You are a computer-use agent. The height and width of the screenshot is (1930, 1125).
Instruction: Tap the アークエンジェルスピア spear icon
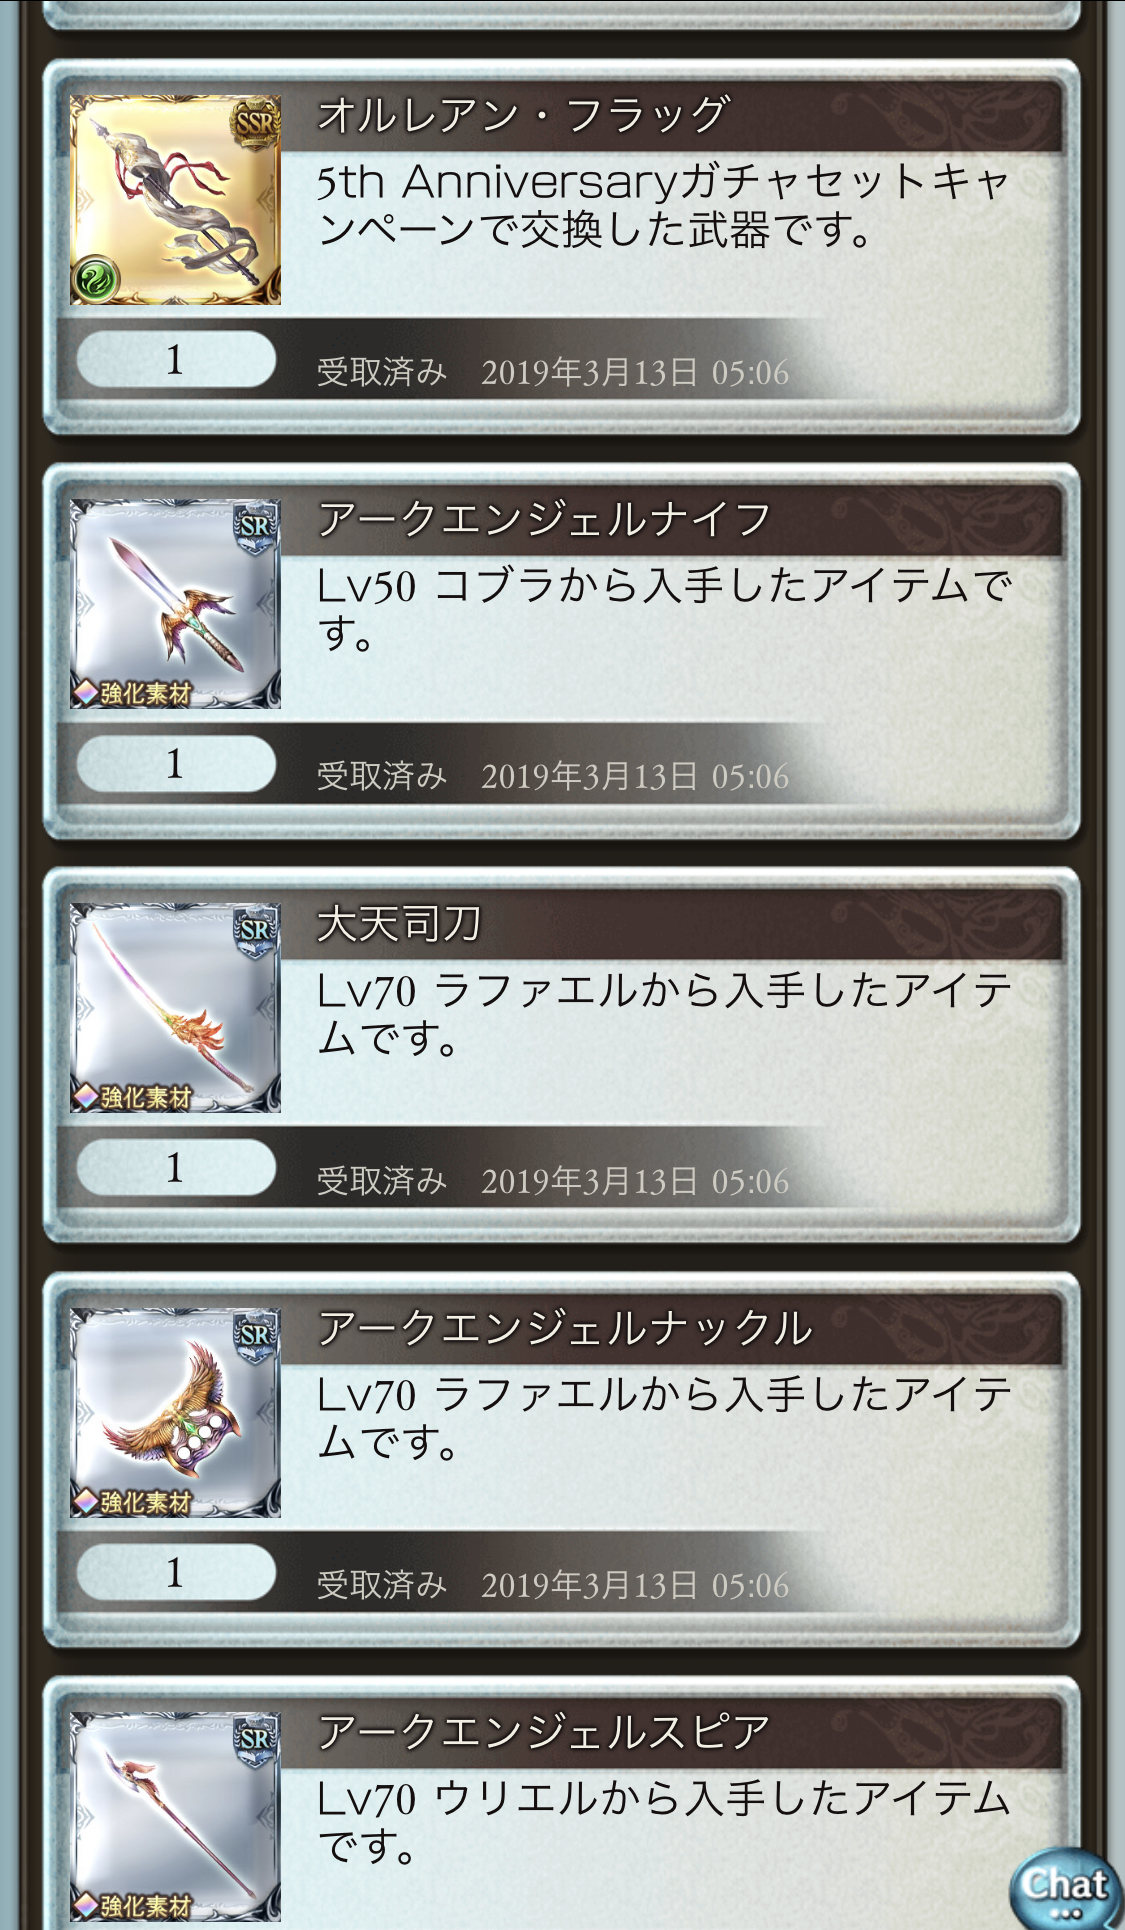175,1817
